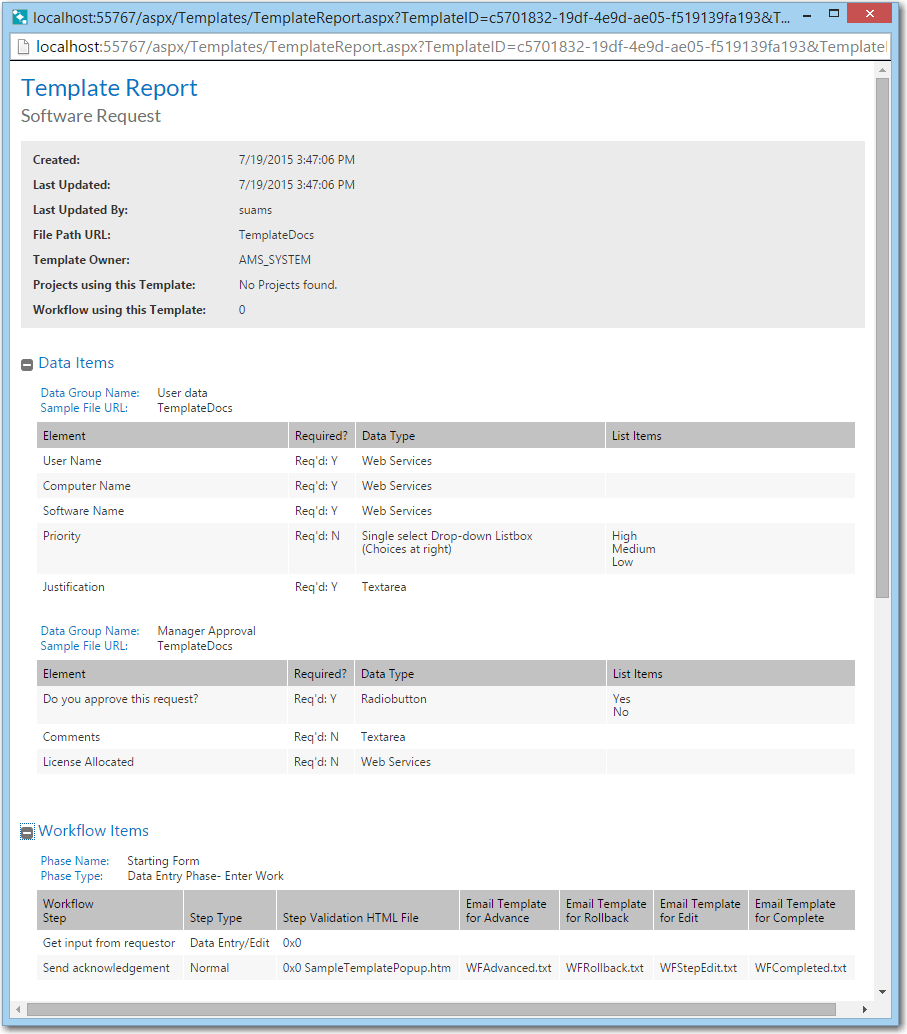This screenshot has width=907, height=1034.
Task: Click vertical scrollbar down arrow
Action: 883,991
